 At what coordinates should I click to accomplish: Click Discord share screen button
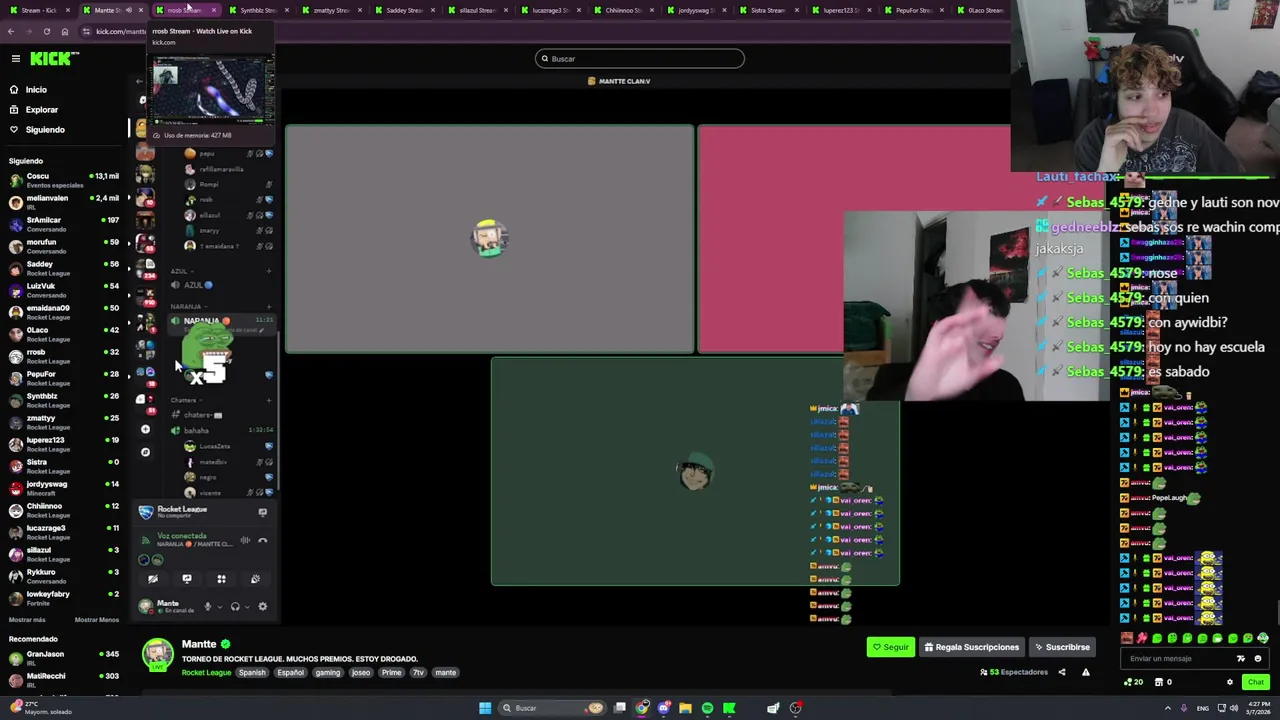tap(187, 579)
